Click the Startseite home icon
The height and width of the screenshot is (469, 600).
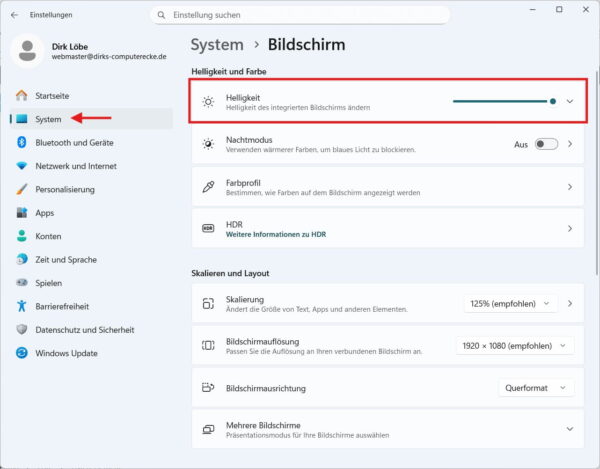point(22,95)
